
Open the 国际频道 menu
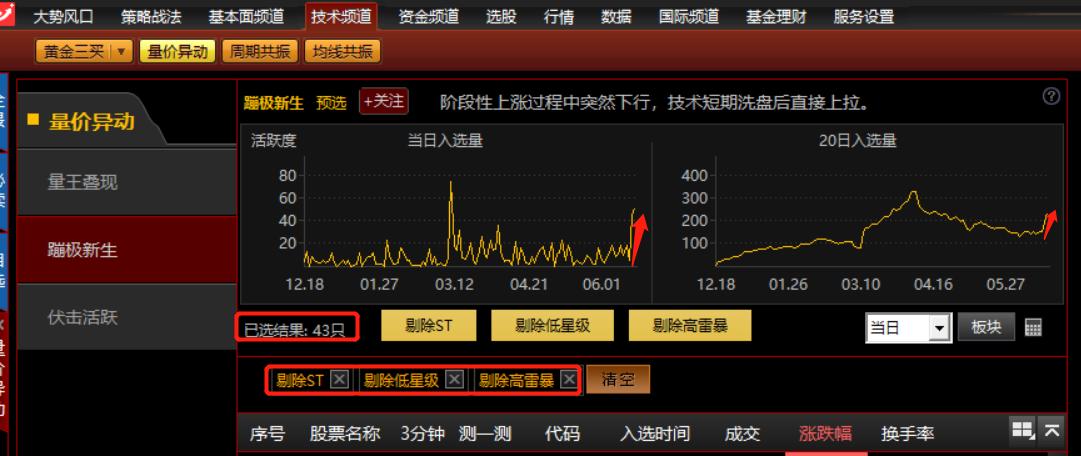(x=688, y=17)
